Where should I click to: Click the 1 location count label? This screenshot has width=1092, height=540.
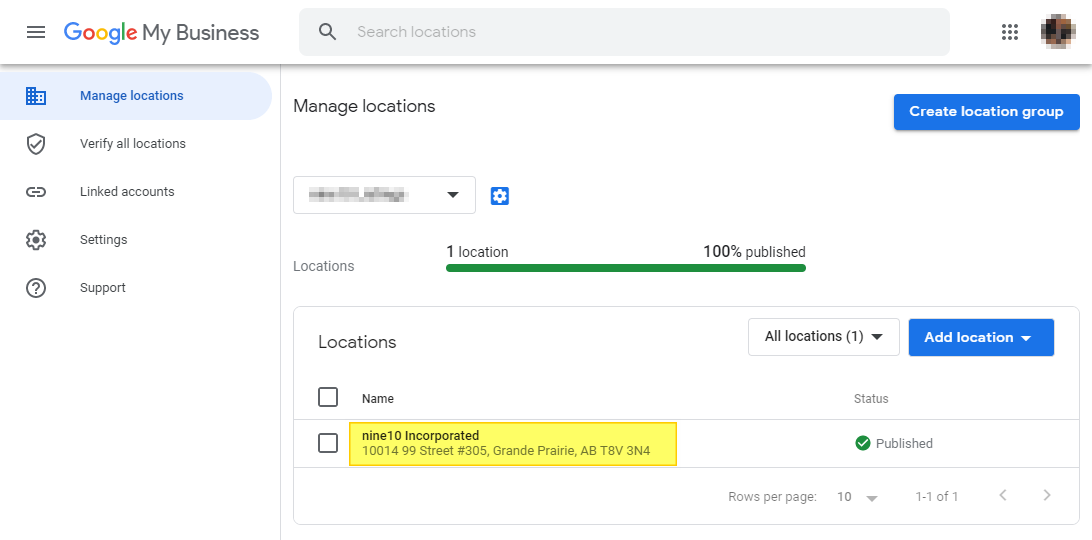pyautogui.click(x=477, y=252)
